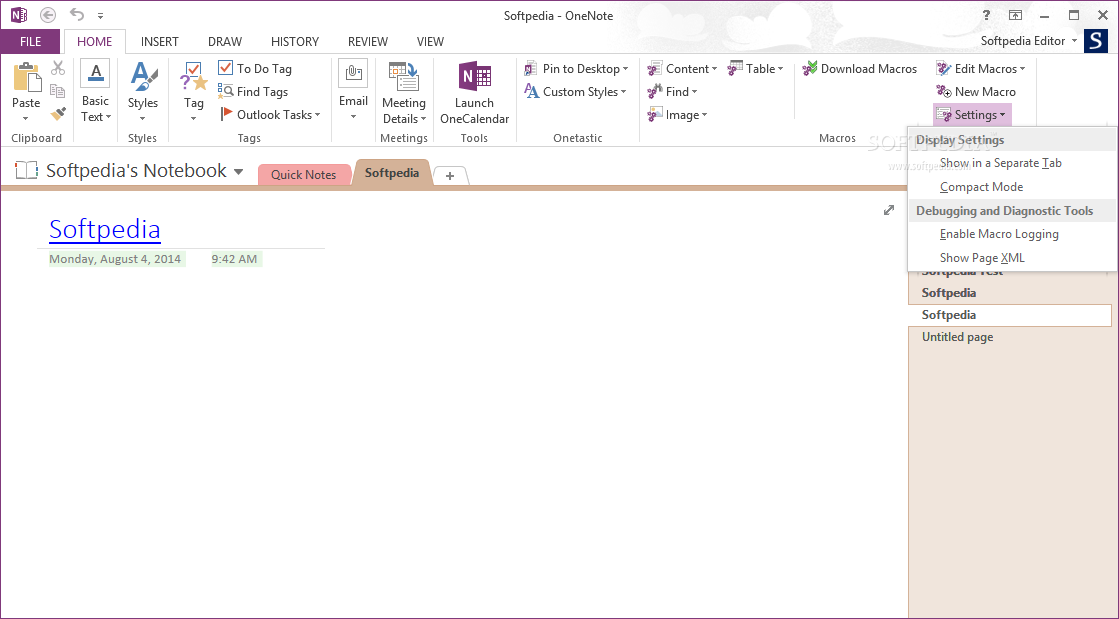Click Custom Styles icon
This screenshot has width=1119, height=619.
coord(531,91)
